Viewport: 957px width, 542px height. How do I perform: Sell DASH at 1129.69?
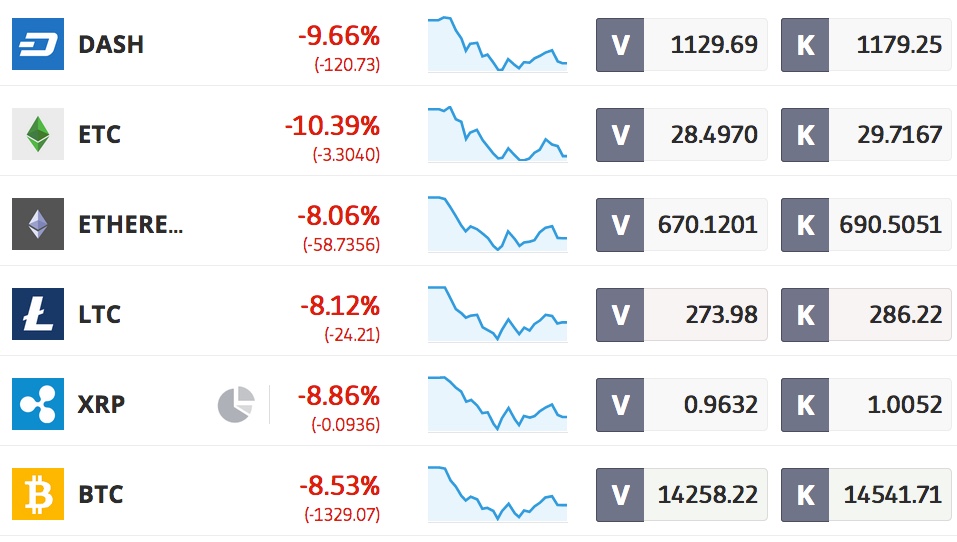681,44
